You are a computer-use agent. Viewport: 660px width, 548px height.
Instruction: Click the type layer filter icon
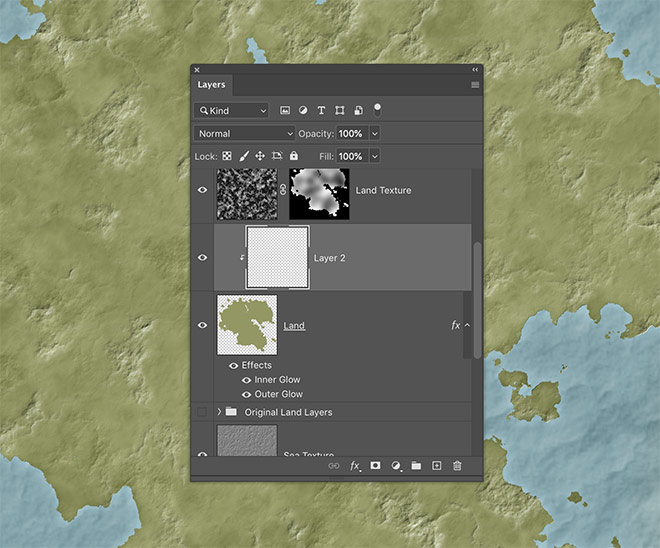321,110
